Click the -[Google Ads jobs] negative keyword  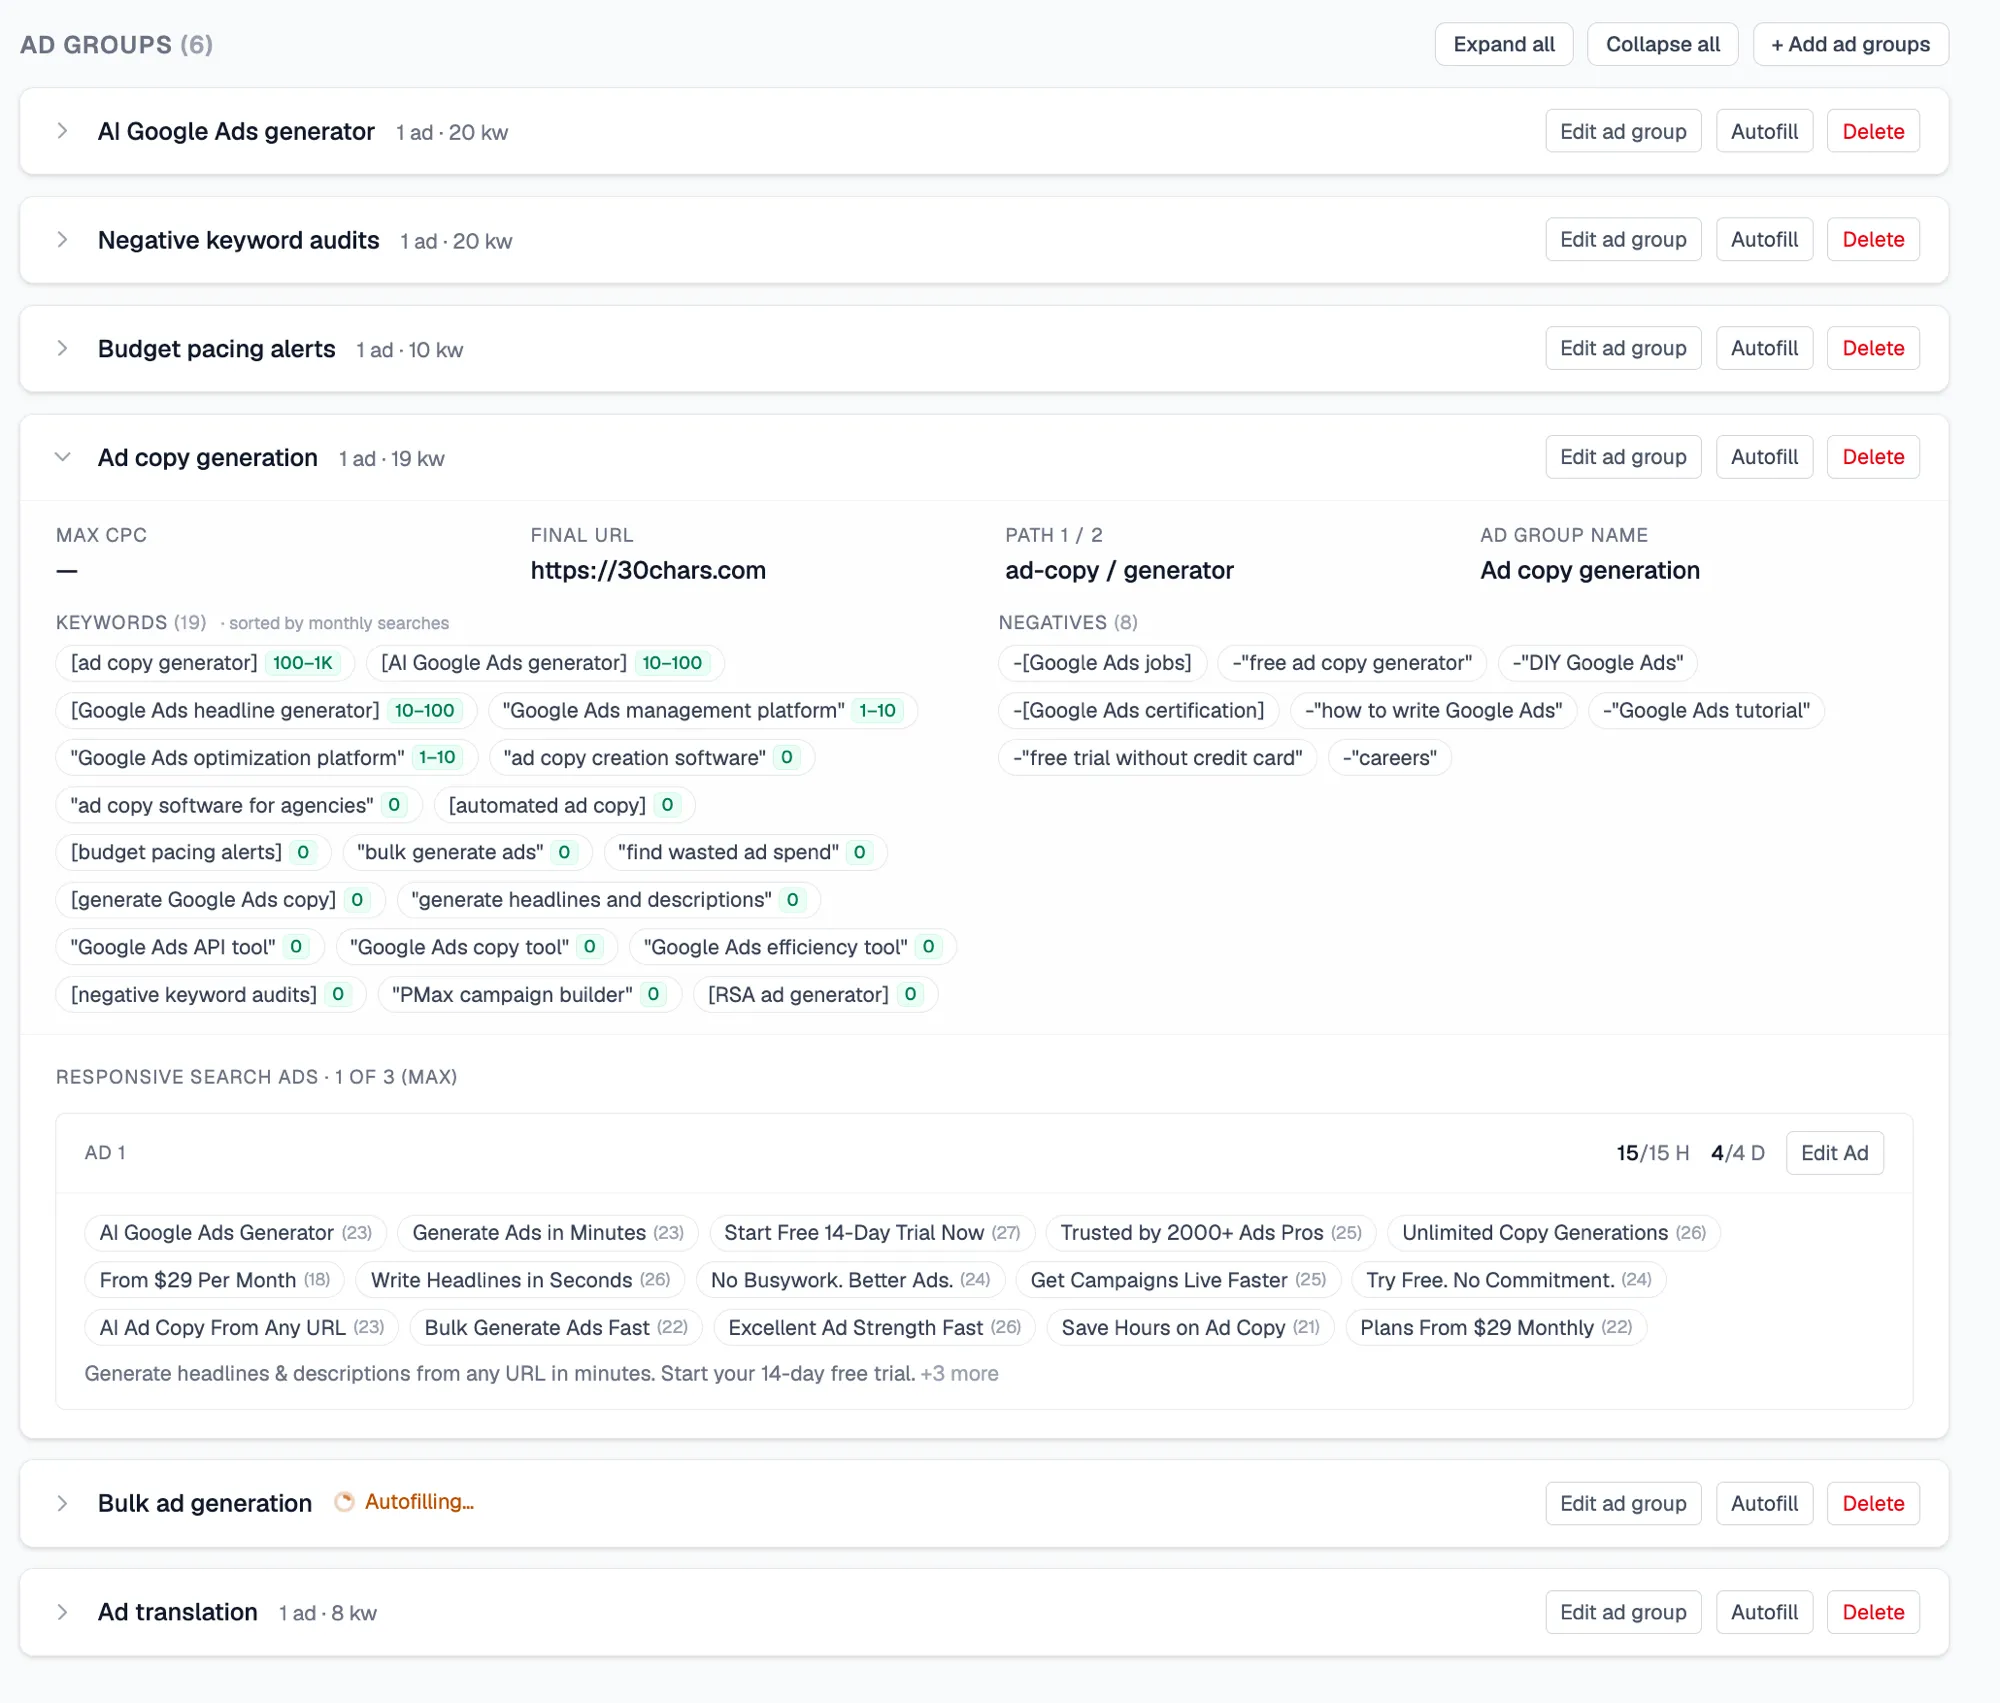tap(1102, 663)
